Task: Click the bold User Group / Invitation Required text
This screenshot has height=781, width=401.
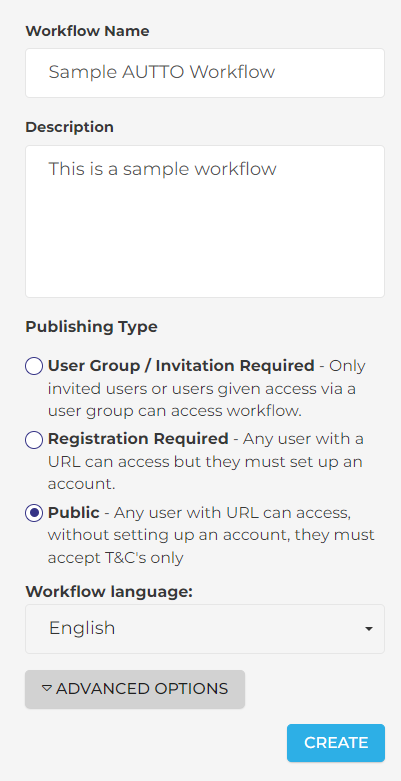Action: tap(181, 366)
